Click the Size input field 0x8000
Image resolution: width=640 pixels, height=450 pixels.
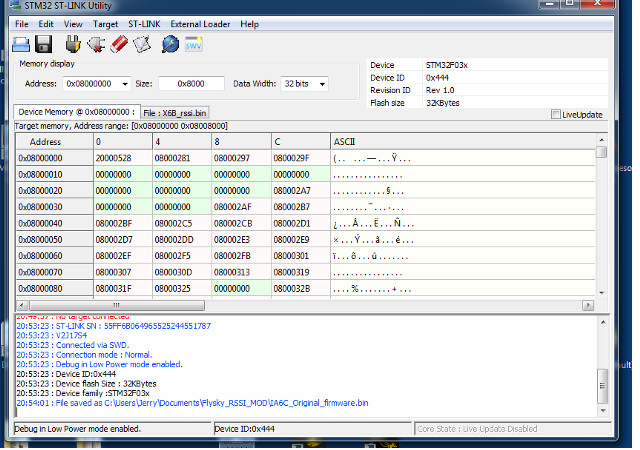(x=191, y=84)
